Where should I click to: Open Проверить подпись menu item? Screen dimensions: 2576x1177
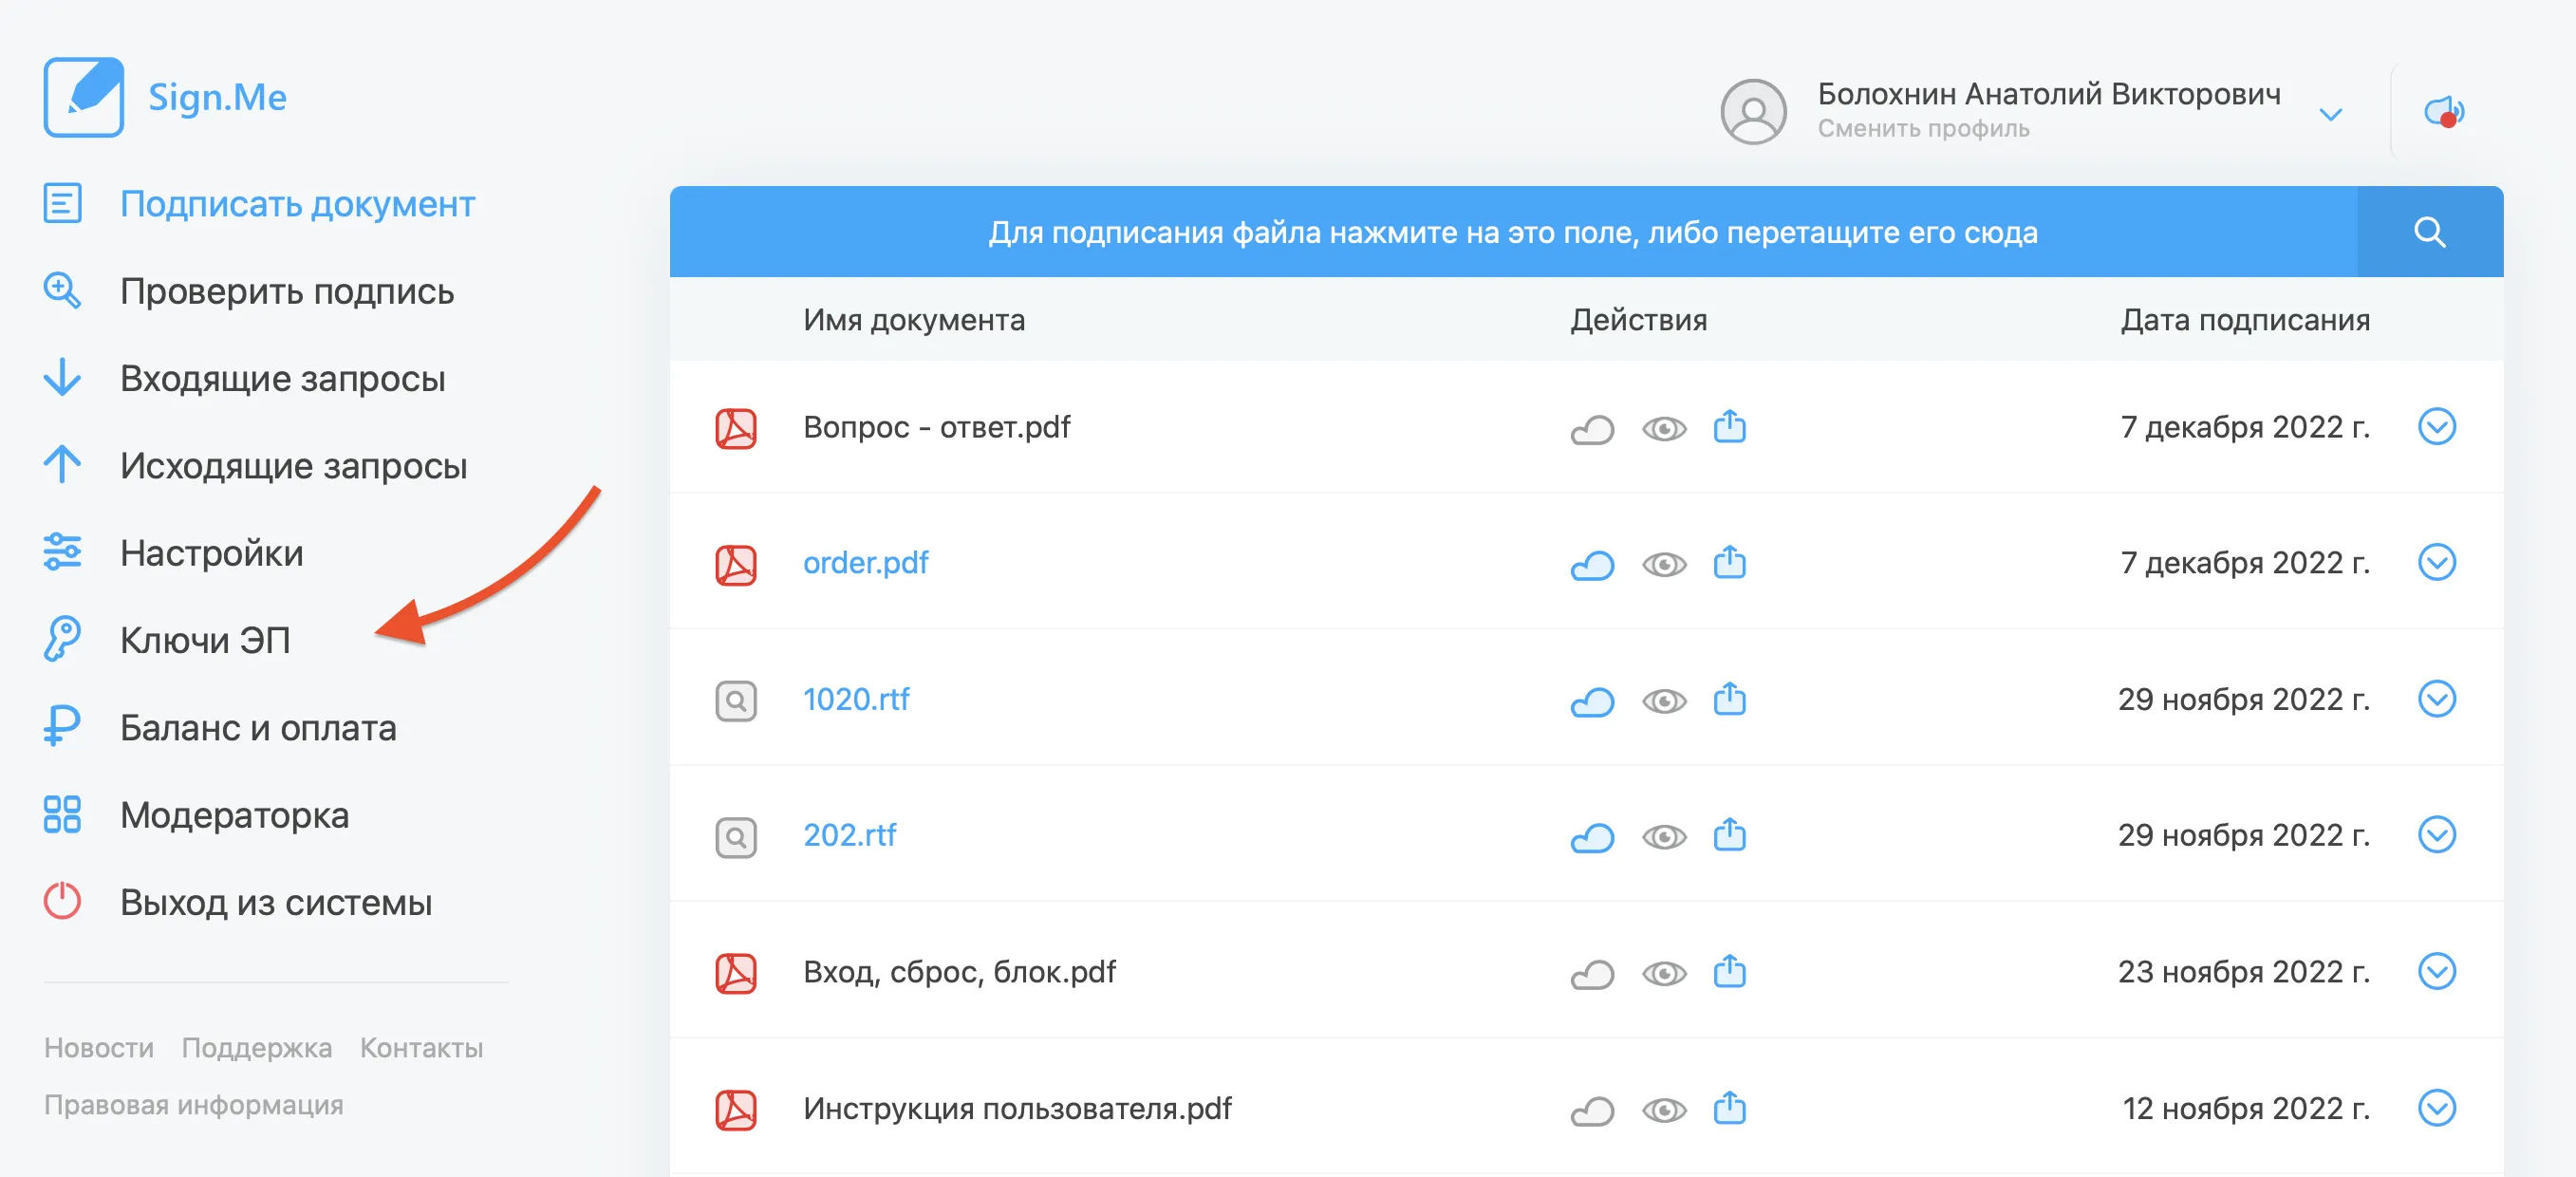click(287, 291)
